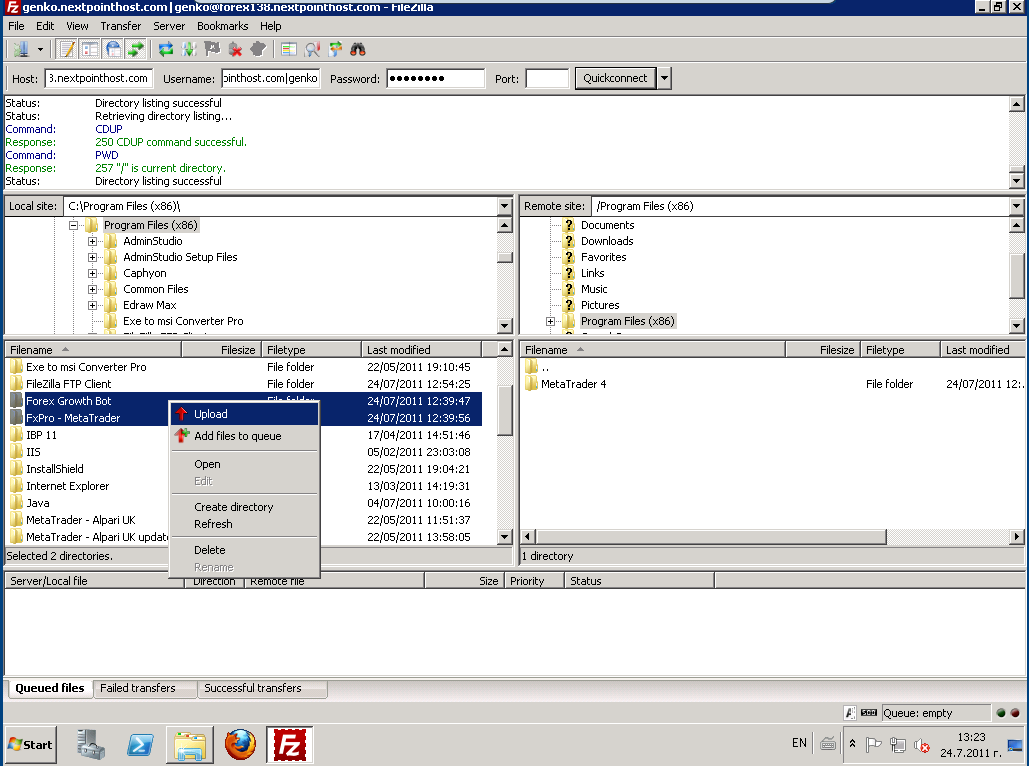Viewport: 1029px width, 766px height.
Task: Launch Windows PowerShell from the taskbar
Action: tap(140, 745)
